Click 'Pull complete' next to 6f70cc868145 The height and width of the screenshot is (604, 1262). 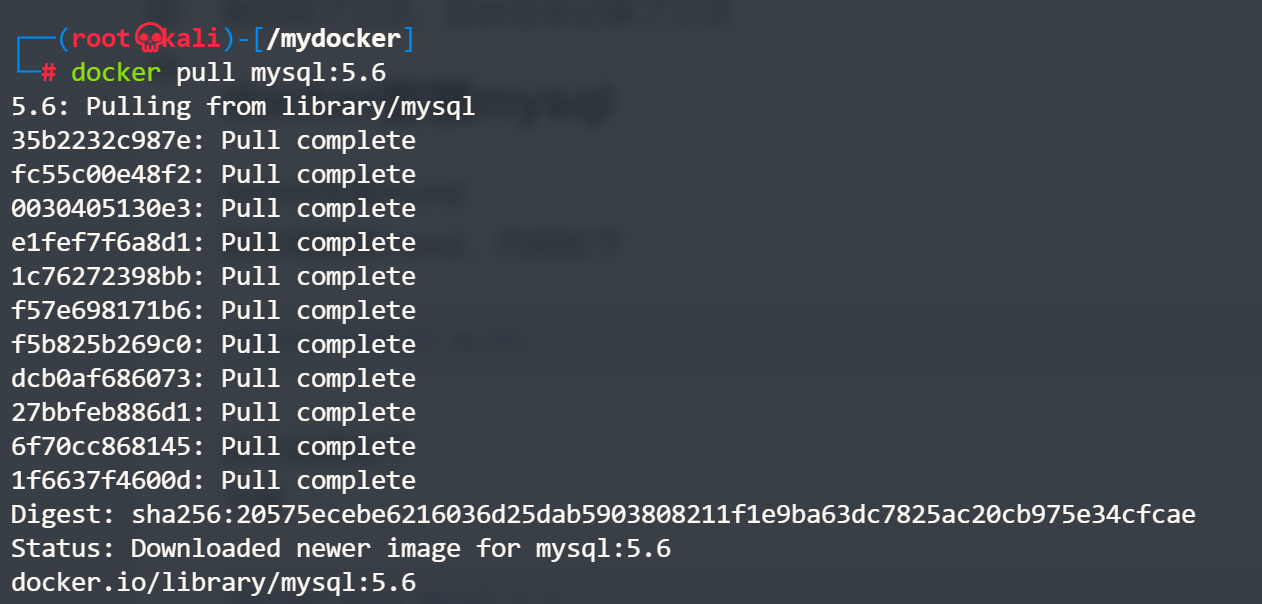pyautogui.click(x=318, y=447)
